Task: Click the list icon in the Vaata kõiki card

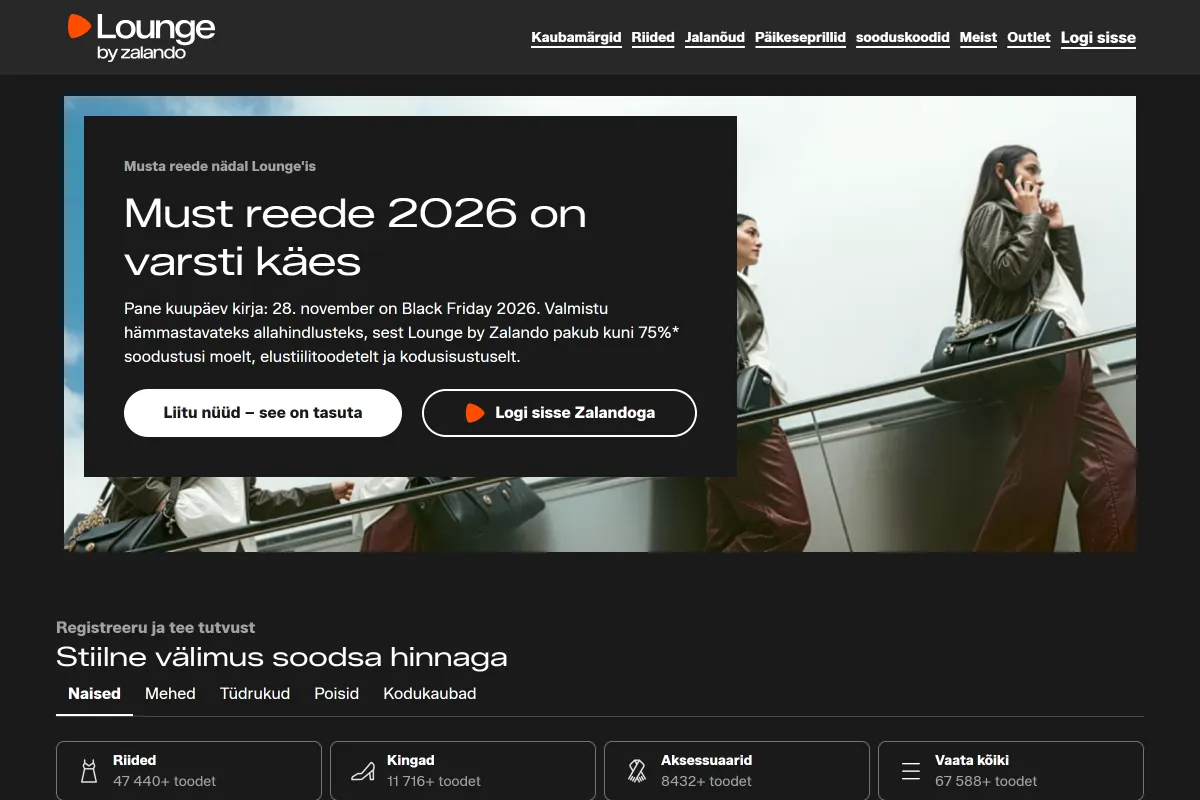Action: 911,771
